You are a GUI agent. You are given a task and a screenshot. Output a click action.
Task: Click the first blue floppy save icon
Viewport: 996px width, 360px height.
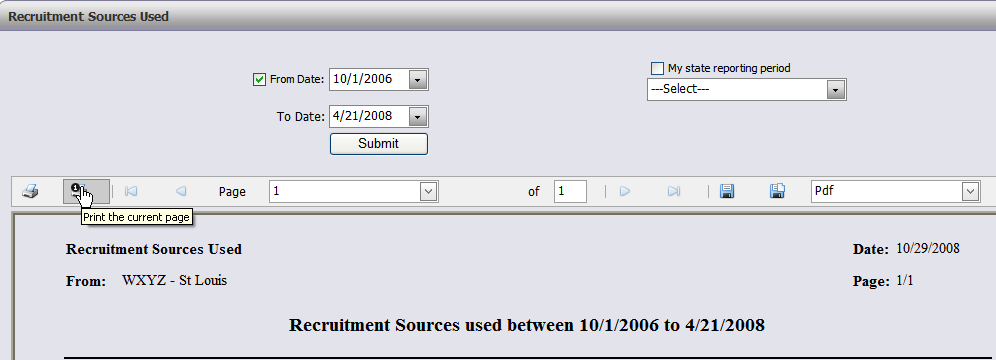[727, 191]
